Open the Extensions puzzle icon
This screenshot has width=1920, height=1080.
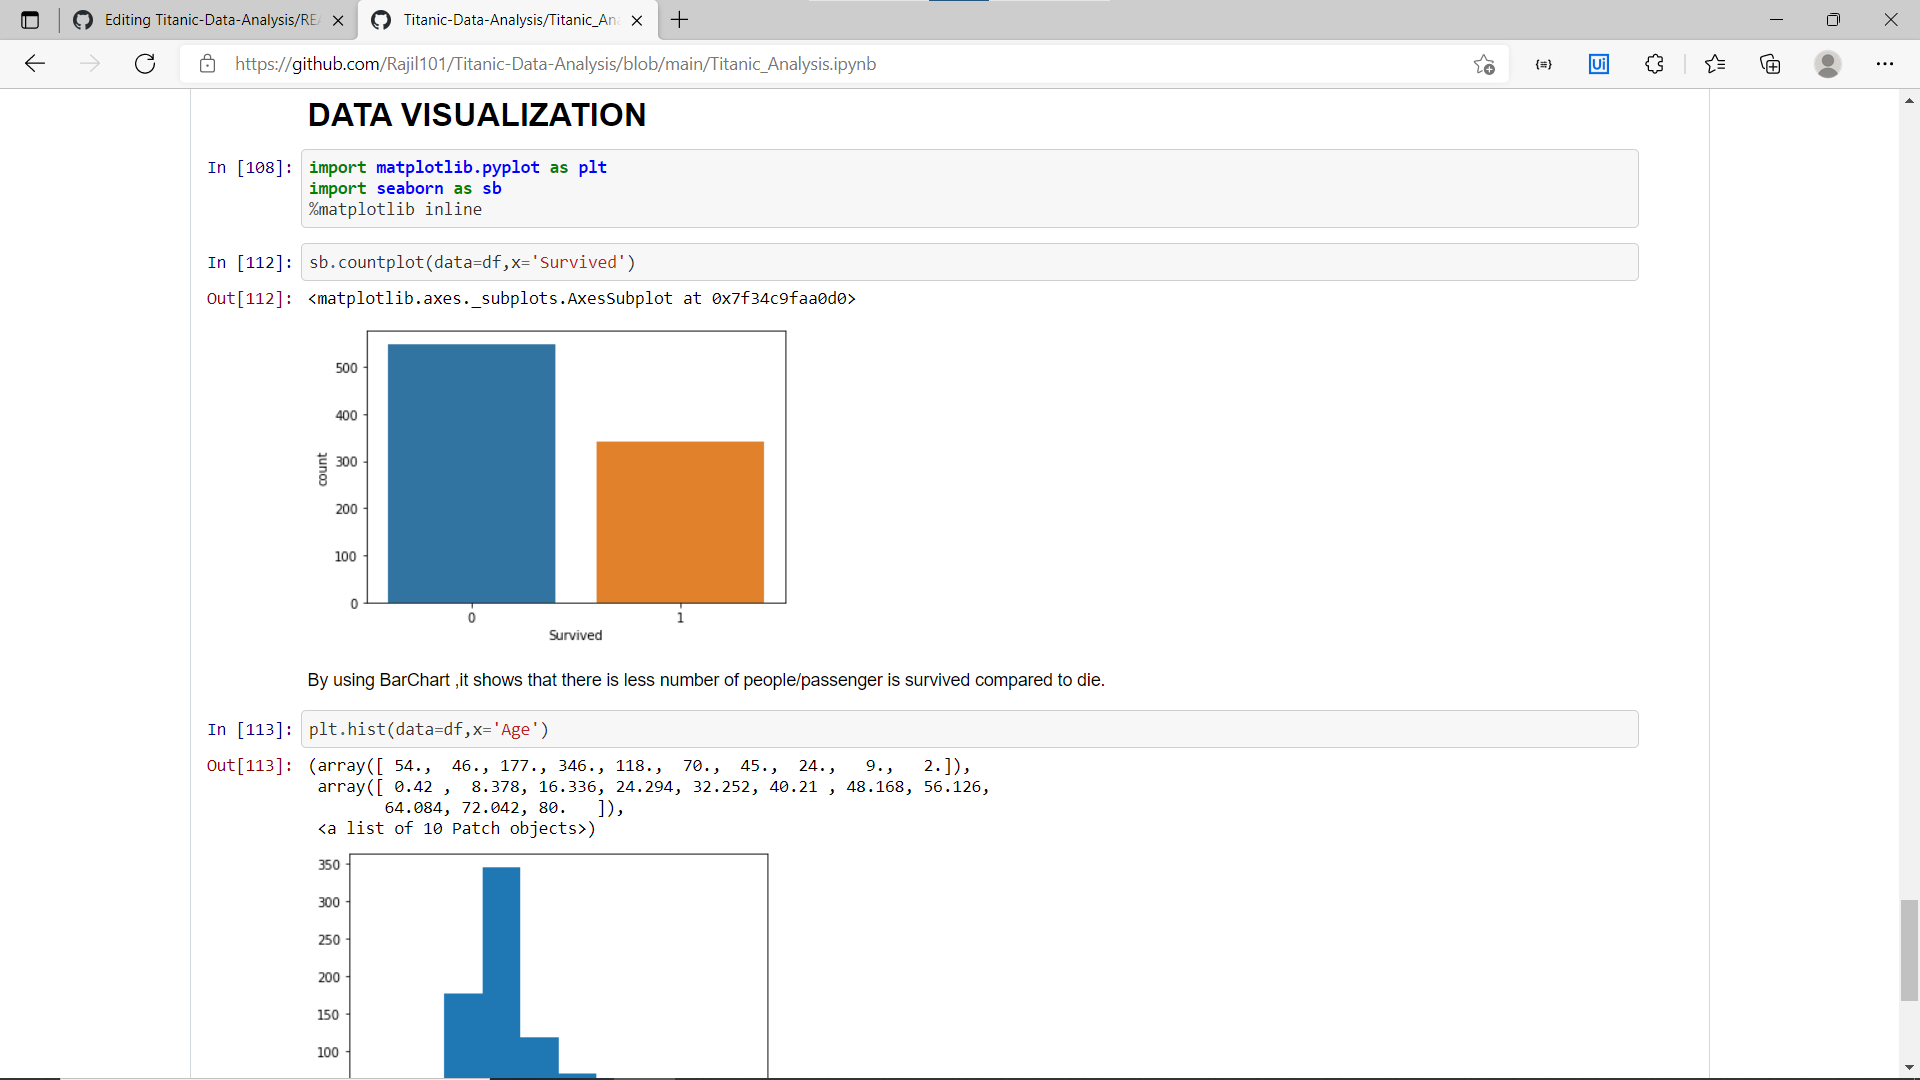(x=1654, y=64)
